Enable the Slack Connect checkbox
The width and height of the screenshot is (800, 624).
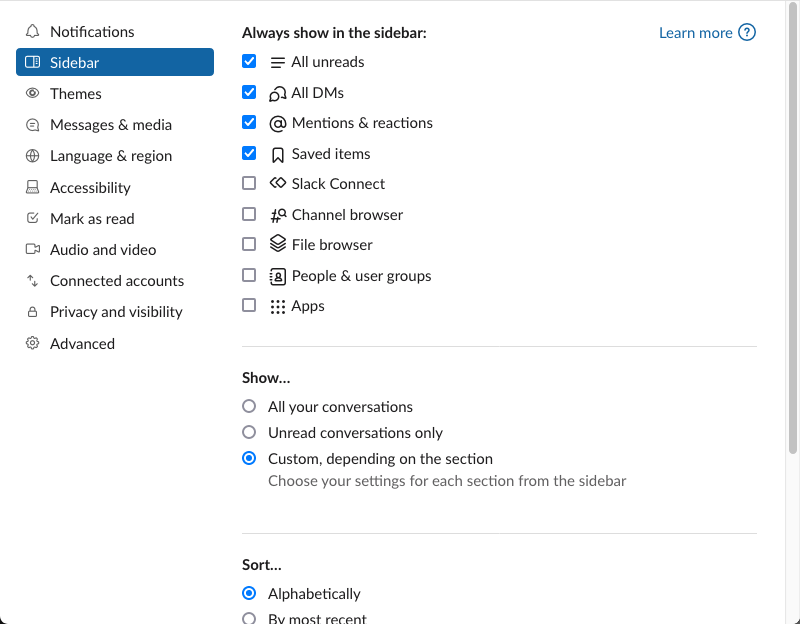click(x=249, y=183)
